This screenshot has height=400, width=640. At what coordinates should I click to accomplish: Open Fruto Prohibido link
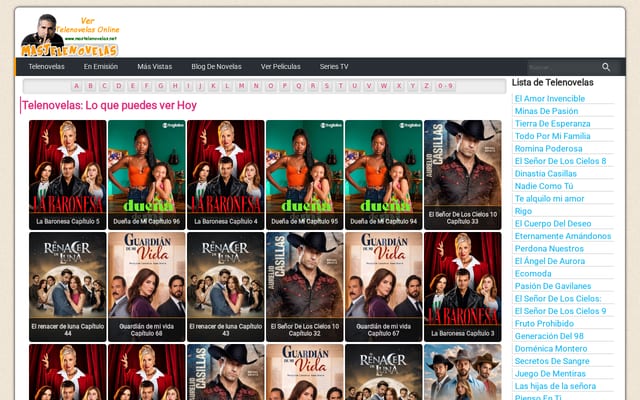(x=544, y=324)
